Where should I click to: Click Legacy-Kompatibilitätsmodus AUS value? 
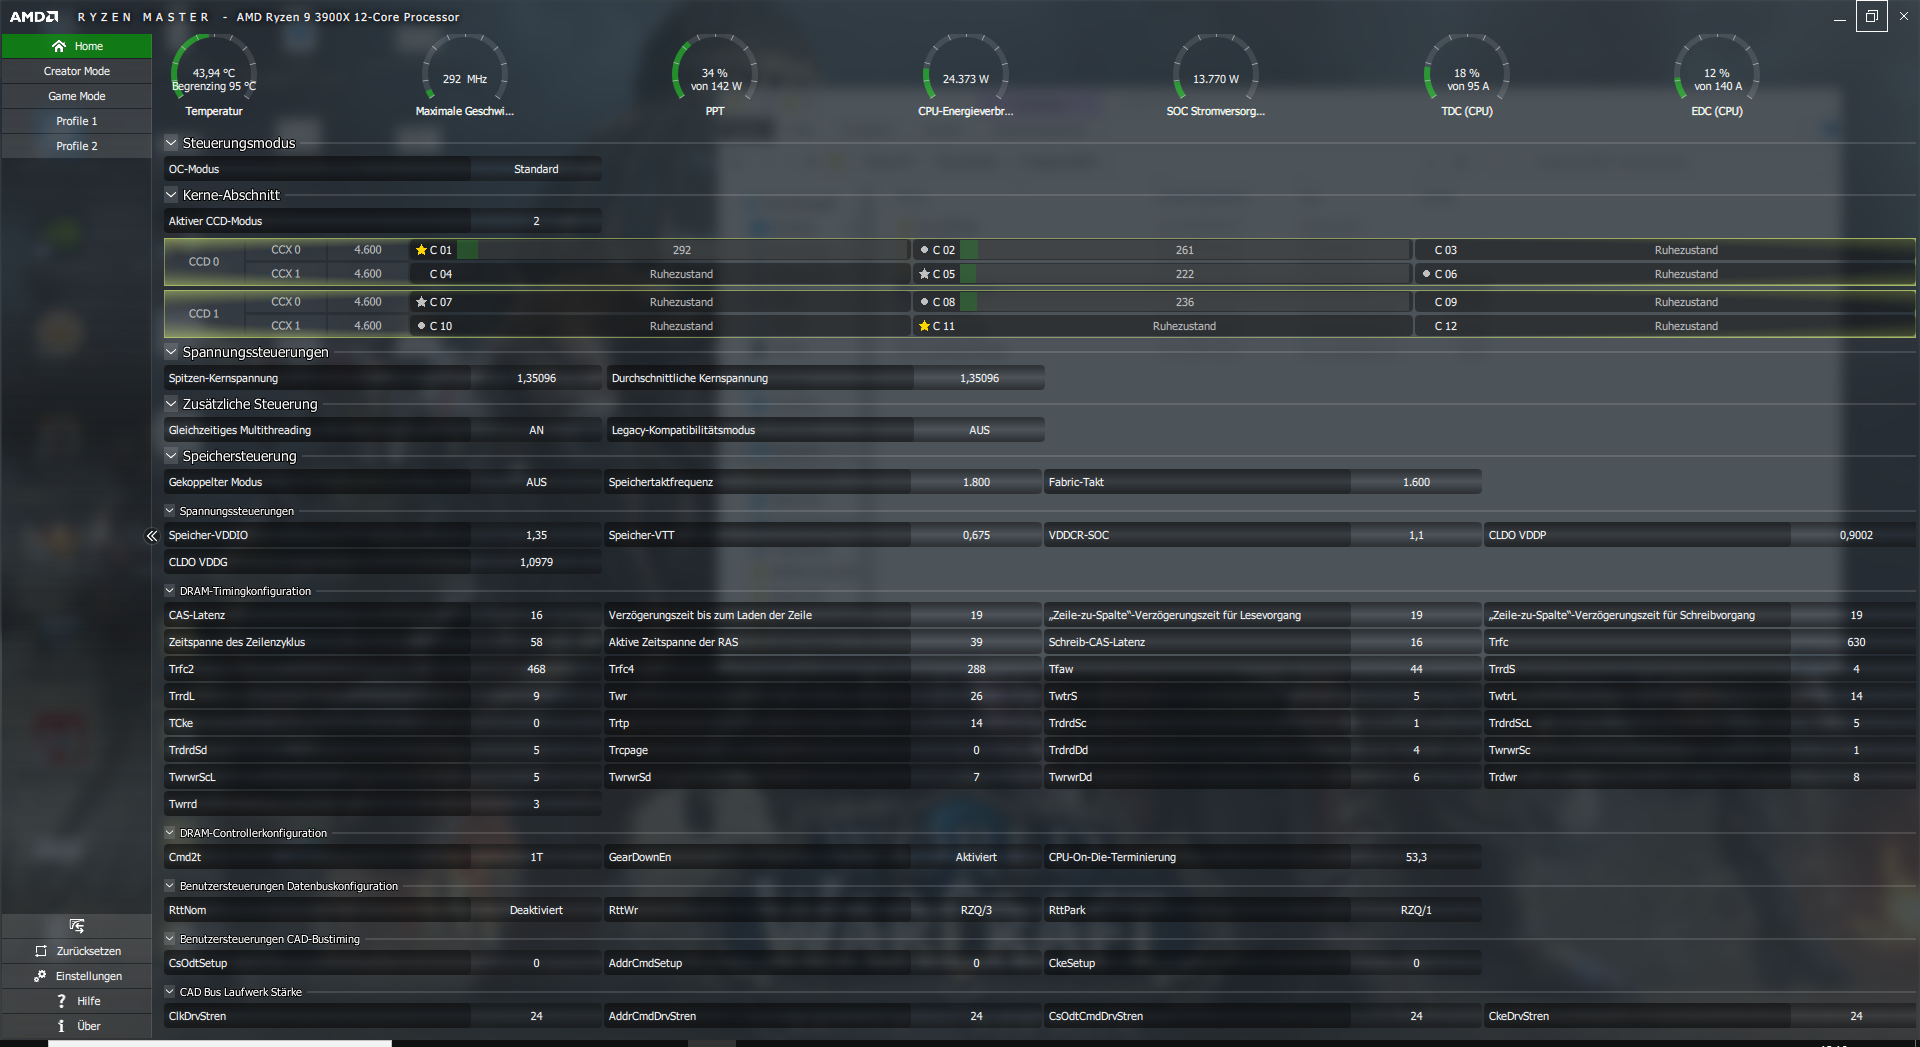979,430
